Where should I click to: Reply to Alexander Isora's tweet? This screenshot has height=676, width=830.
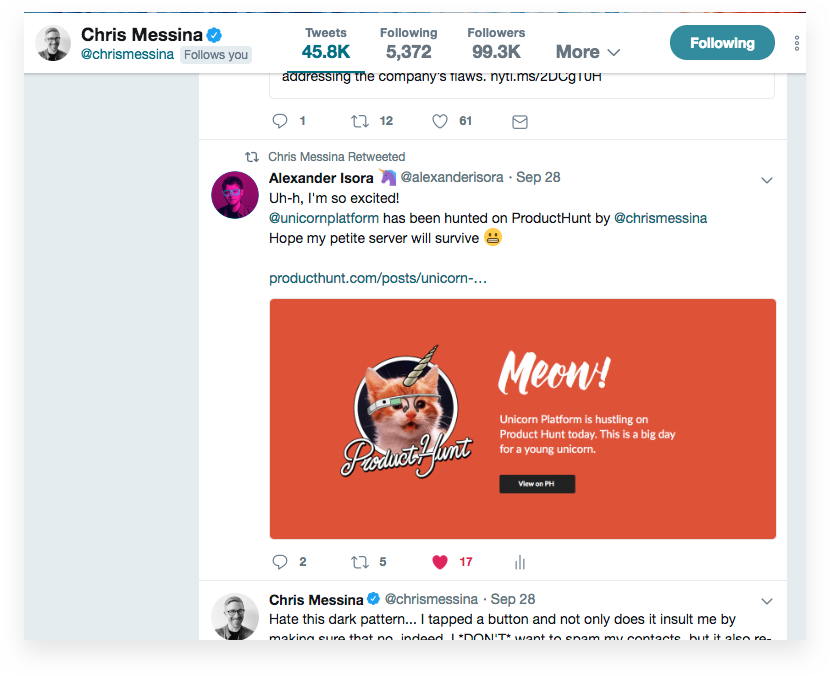pos(280,562)
